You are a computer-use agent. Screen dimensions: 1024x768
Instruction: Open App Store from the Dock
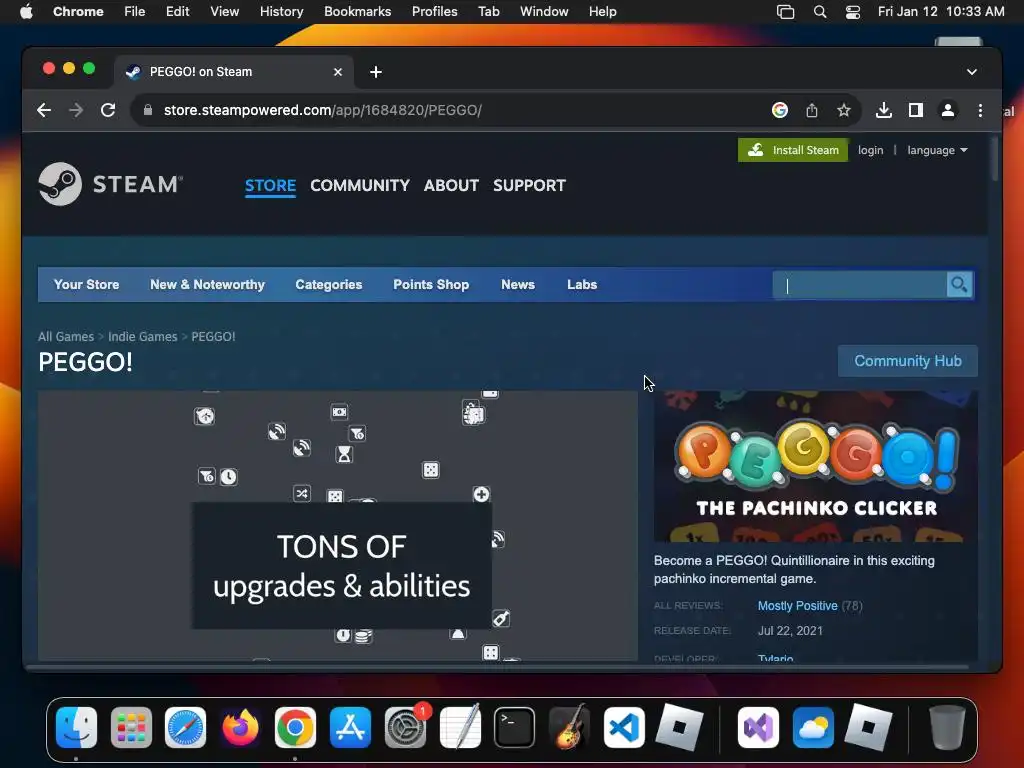click(350, 728)
